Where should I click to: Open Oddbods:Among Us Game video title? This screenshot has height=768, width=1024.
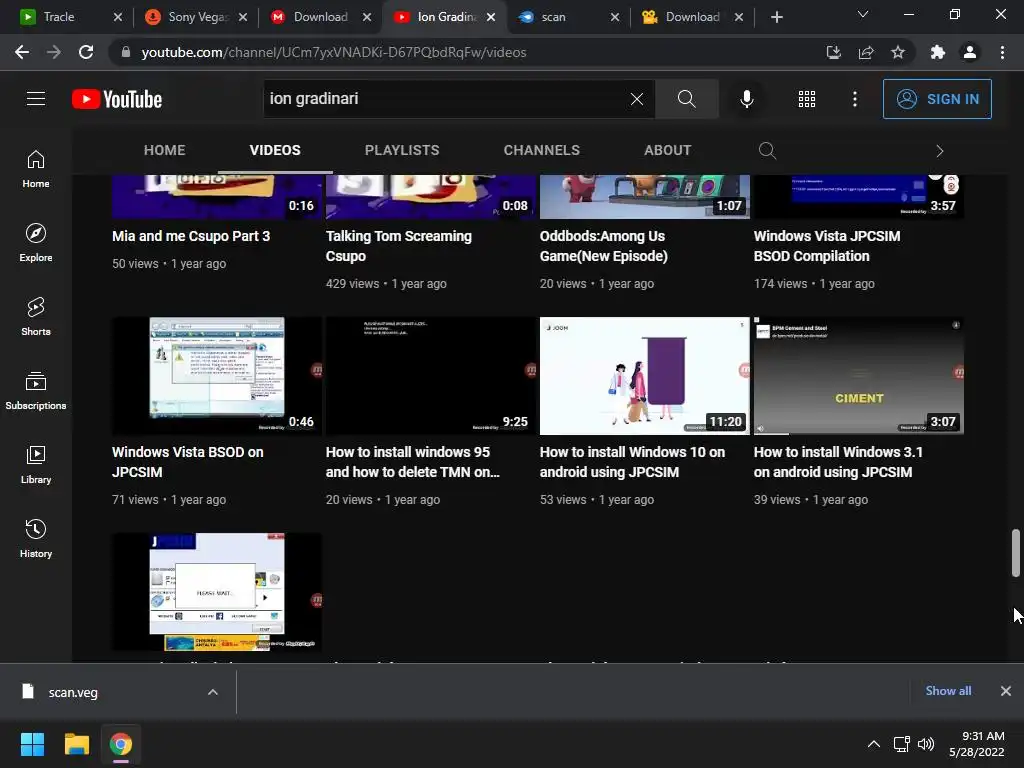[603, 246]
